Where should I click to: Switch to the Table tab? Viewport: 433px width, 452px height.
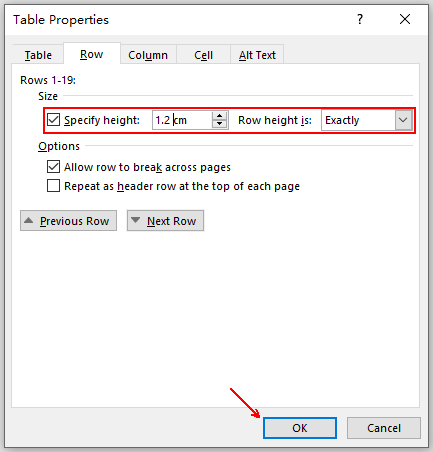(x=38, y=55)
